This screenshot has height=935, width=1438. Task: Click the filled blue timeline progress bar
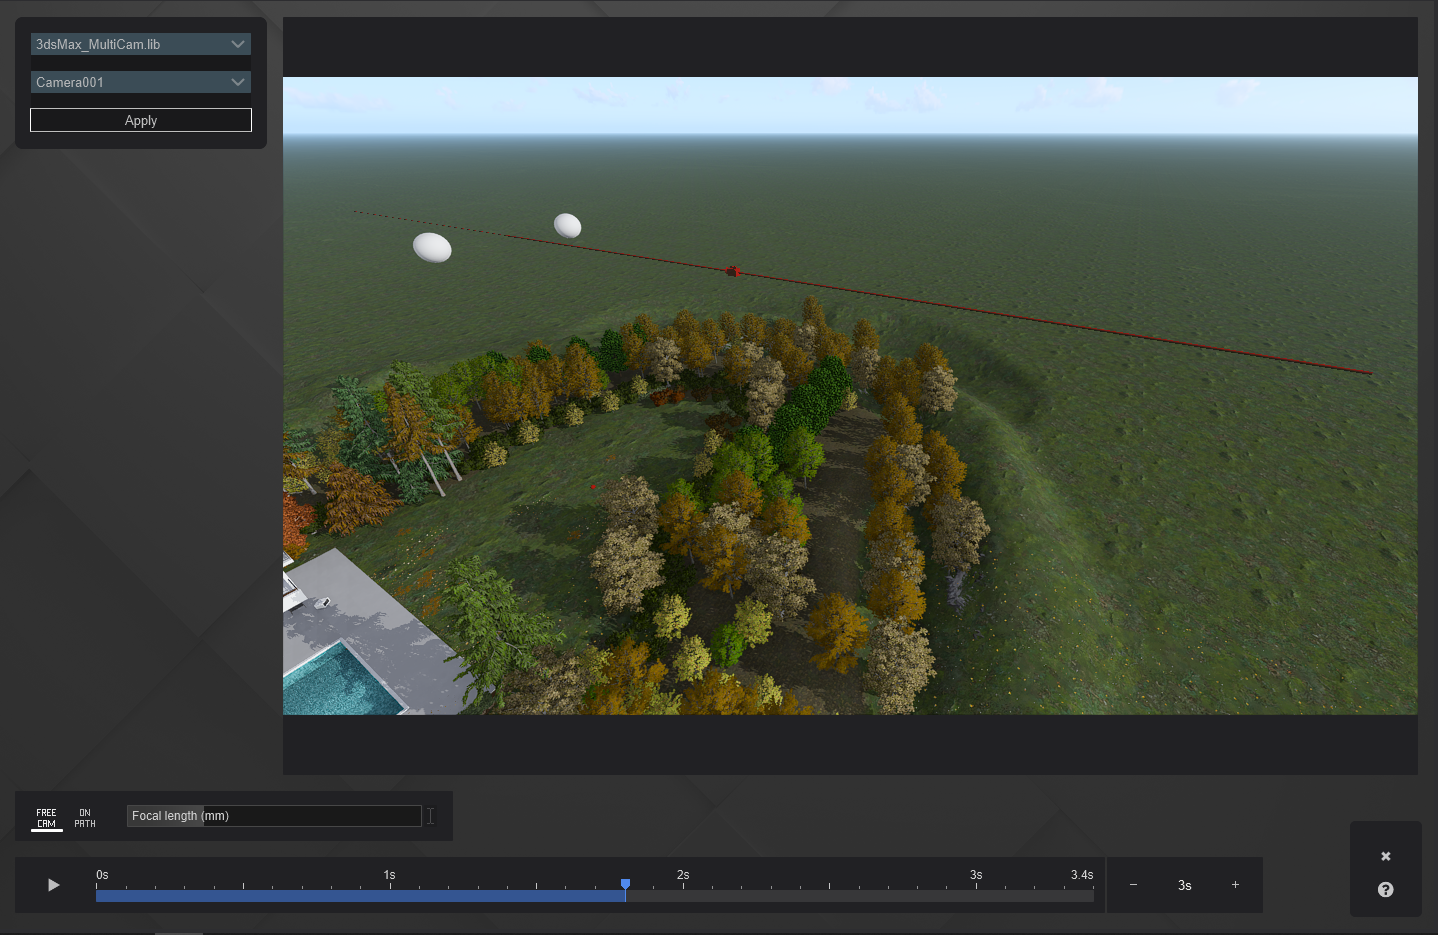[360, 896]
